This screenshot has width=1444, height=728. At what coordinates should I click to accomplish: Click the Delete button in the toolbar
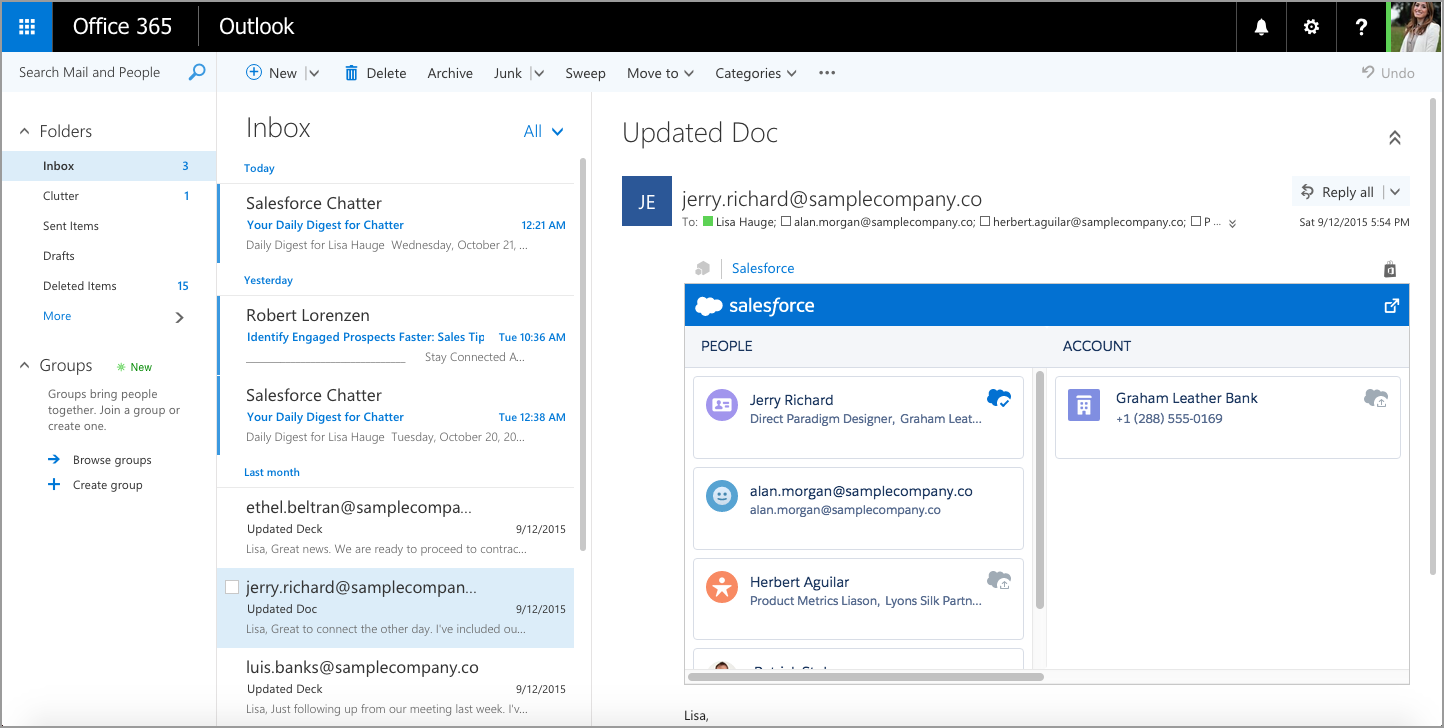375,73
